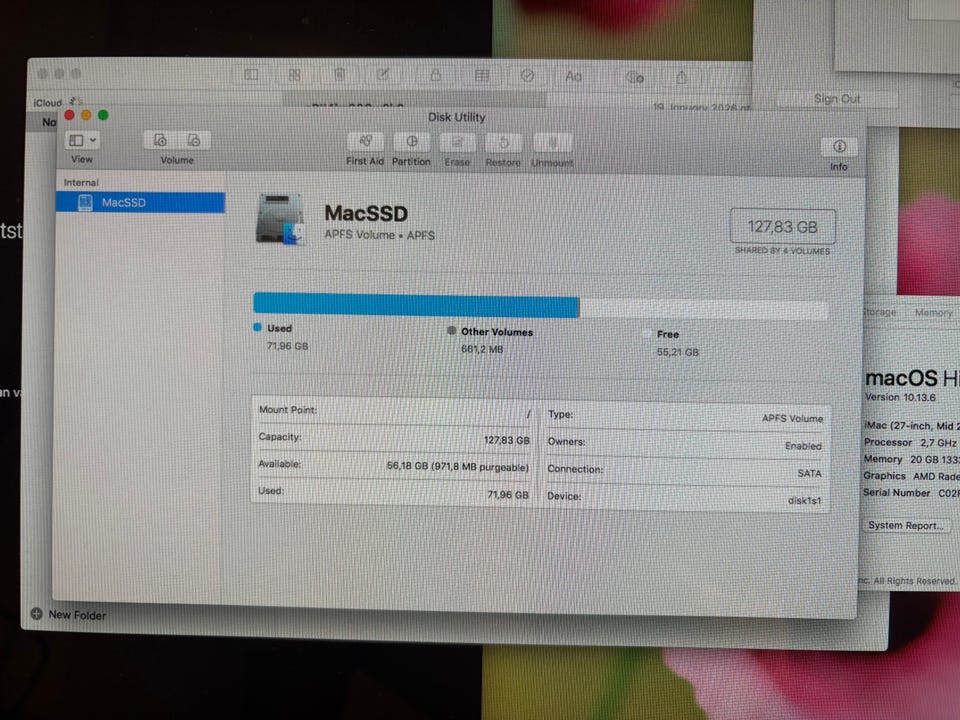Click the compose note icon in Notes toolbar

click(x=383, y=75)
